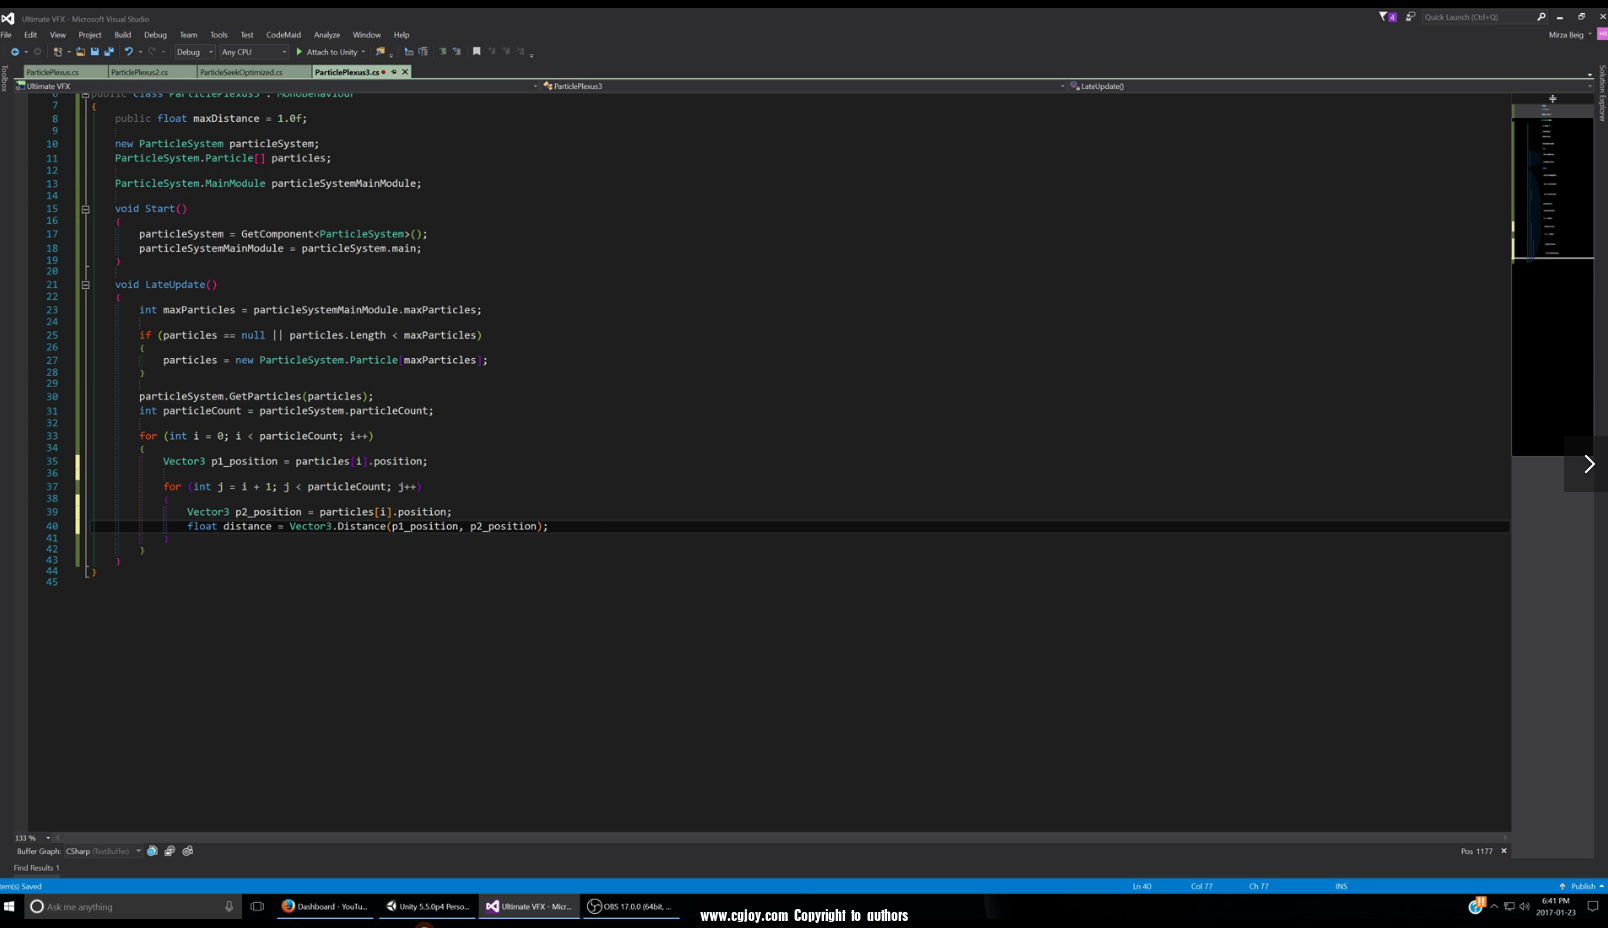
Task: Collapse the Start() method outlining region
Action: pos(85,209)
